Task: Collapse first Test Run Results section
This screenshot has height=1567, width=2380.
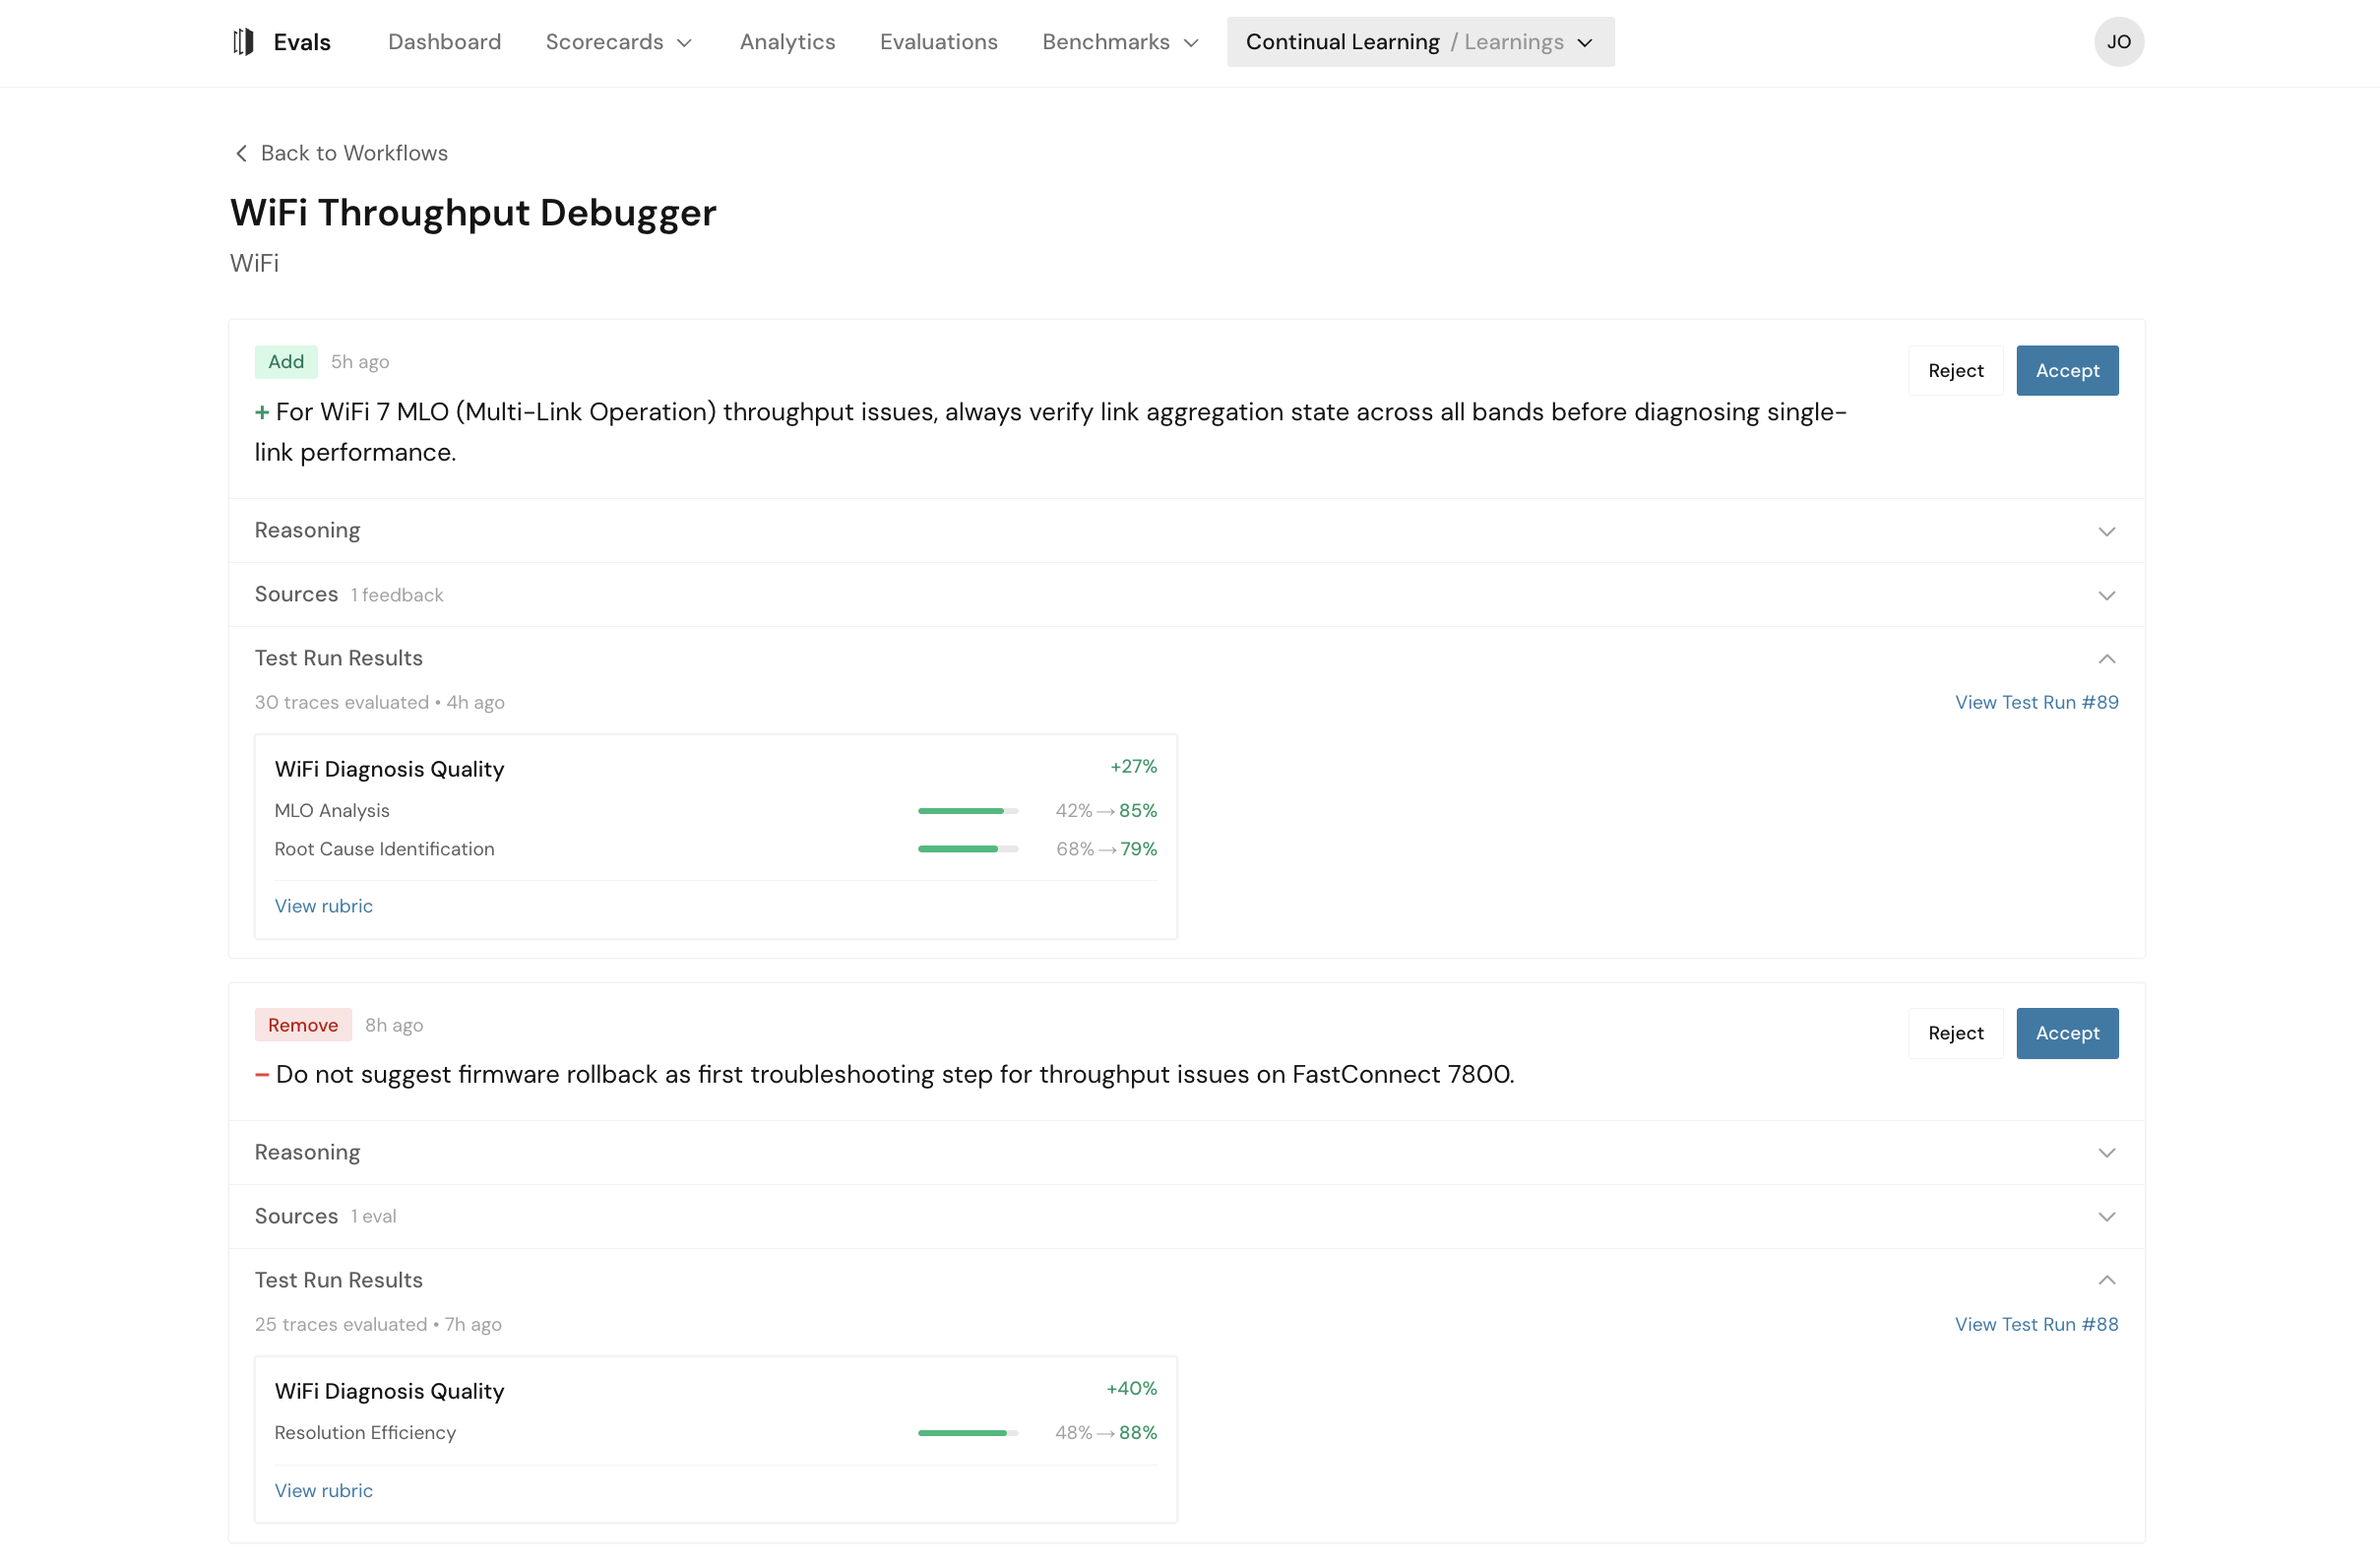Action: tap(2106, 659)
